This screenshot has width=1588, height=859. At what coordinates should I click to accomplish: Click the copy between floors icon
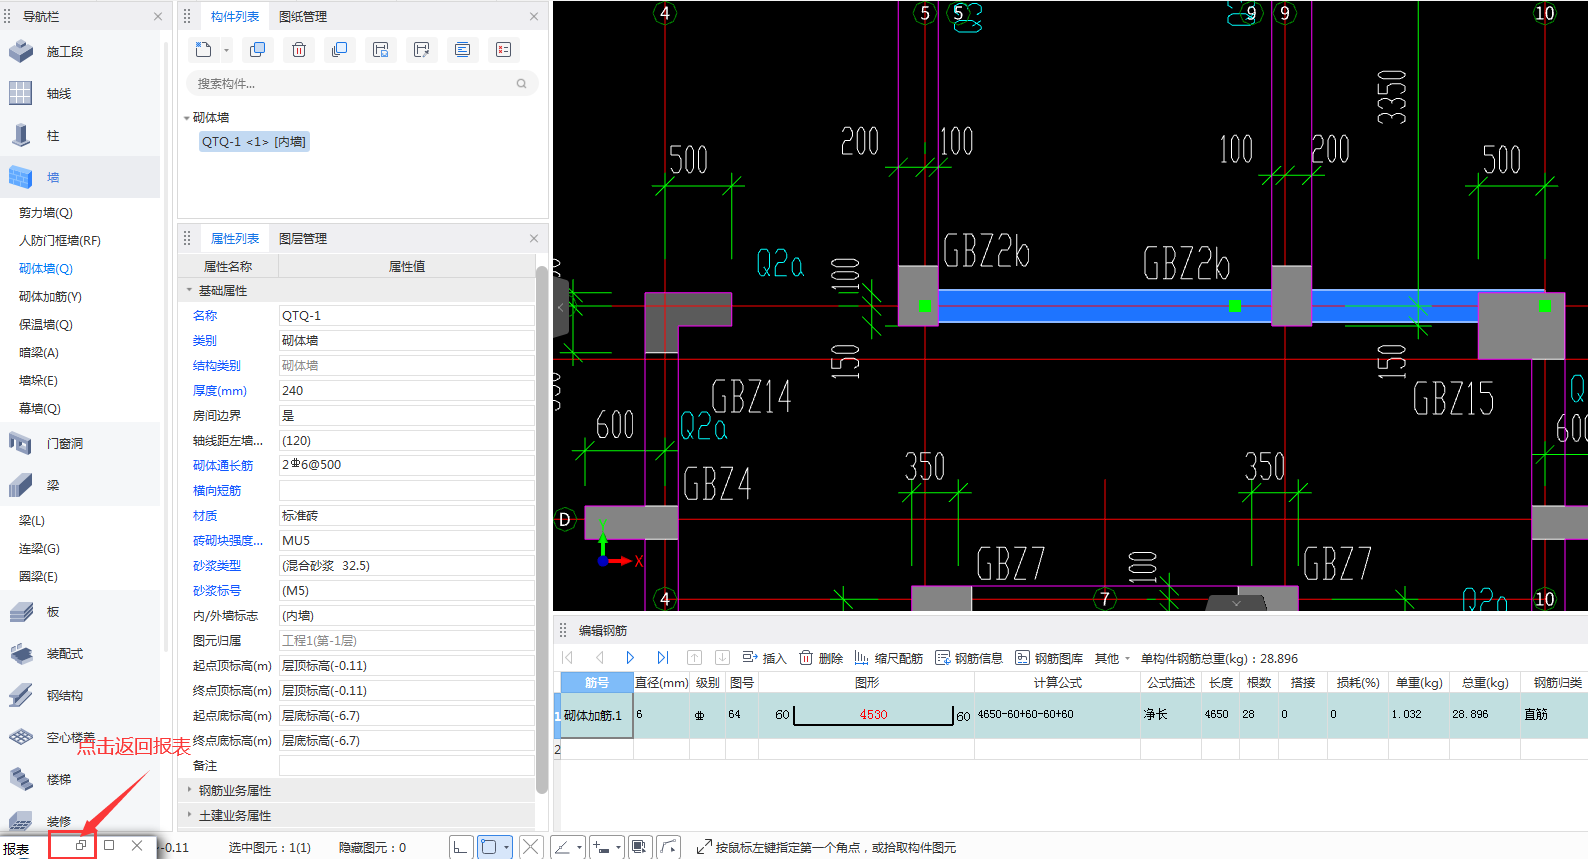click(339, 50)
